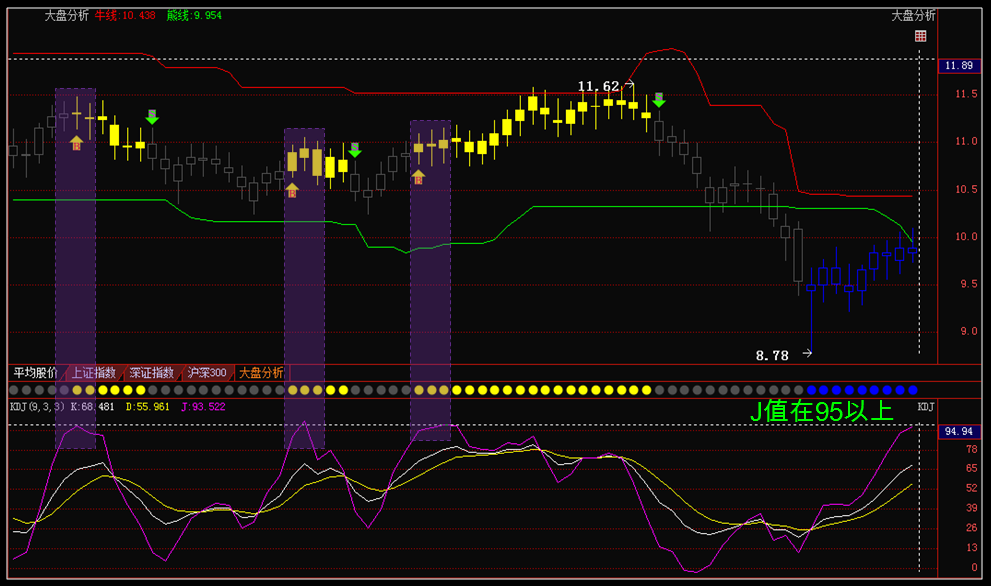Click the green S sell arrow near 11.62
Screen dimensions: 991x586
pyautogui.click(x=658, y=99)
